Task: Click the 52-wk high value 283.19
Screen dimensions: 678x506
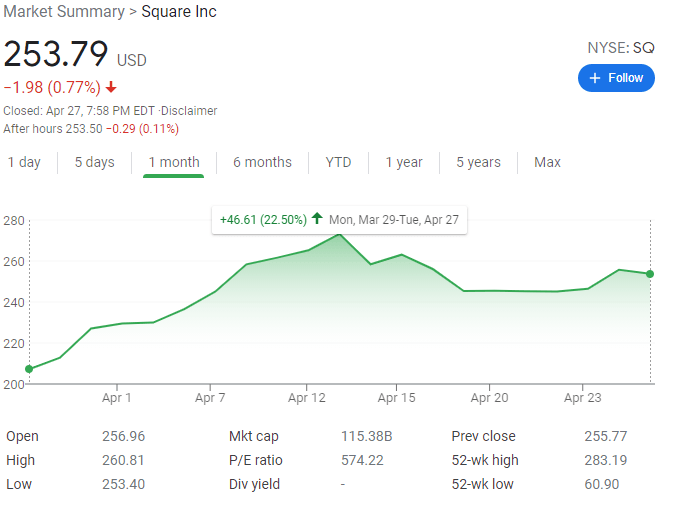Action: pyautogui.click(x=606, y=460)
